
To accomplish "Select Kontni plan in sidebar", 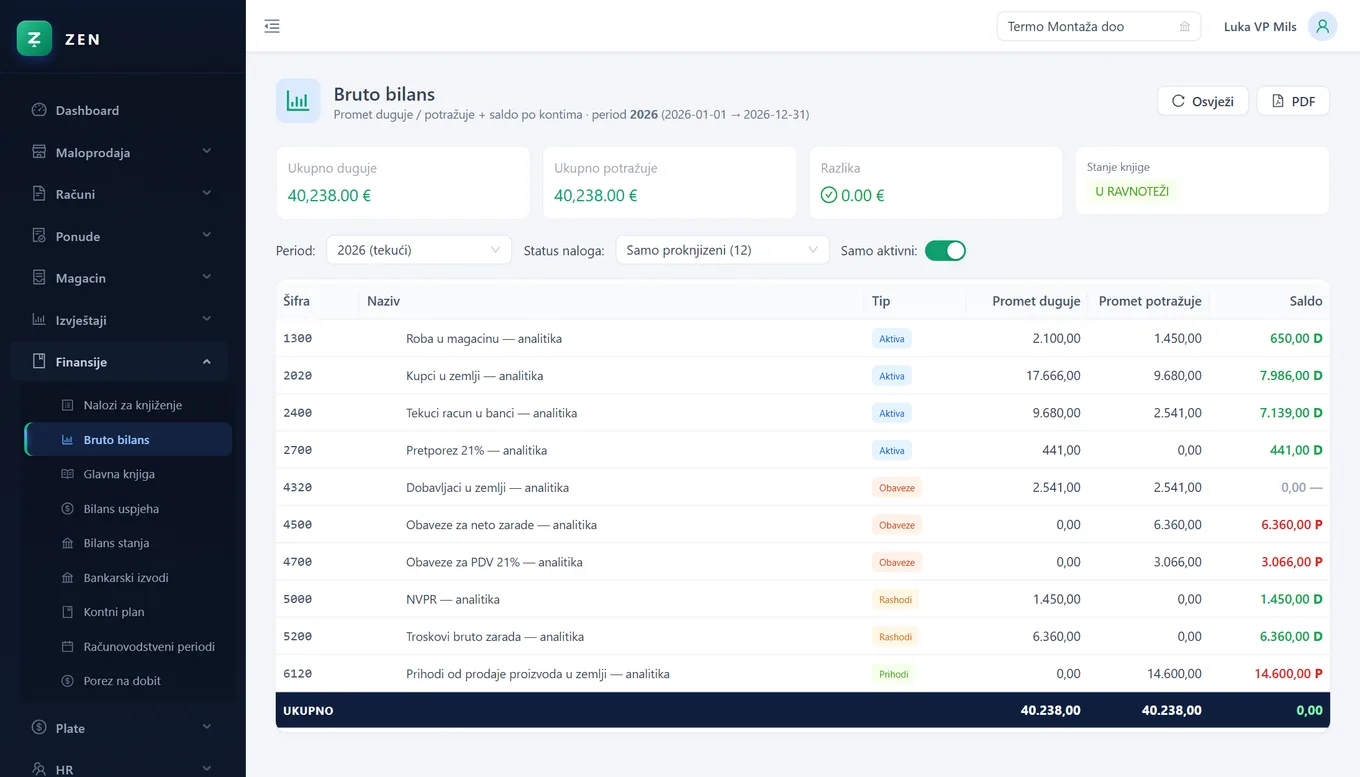I will tap(128, 612).
